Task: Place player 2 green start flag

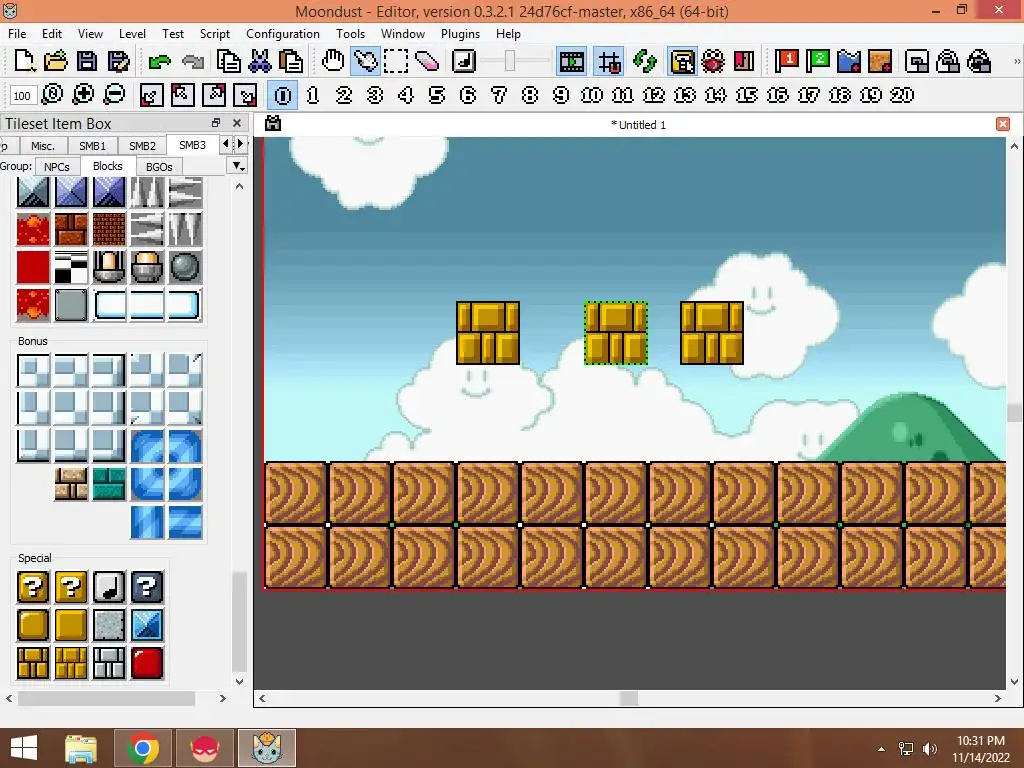Action: pyautogui.click(x=818, y=61)
